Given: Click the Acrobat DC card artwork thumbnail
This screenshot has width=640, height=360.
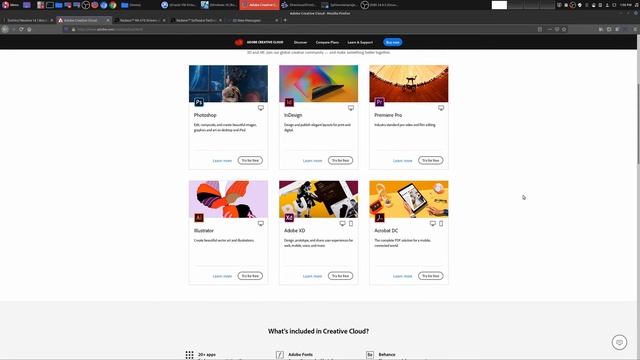Looking at the screenshot, I should point(409,199).
